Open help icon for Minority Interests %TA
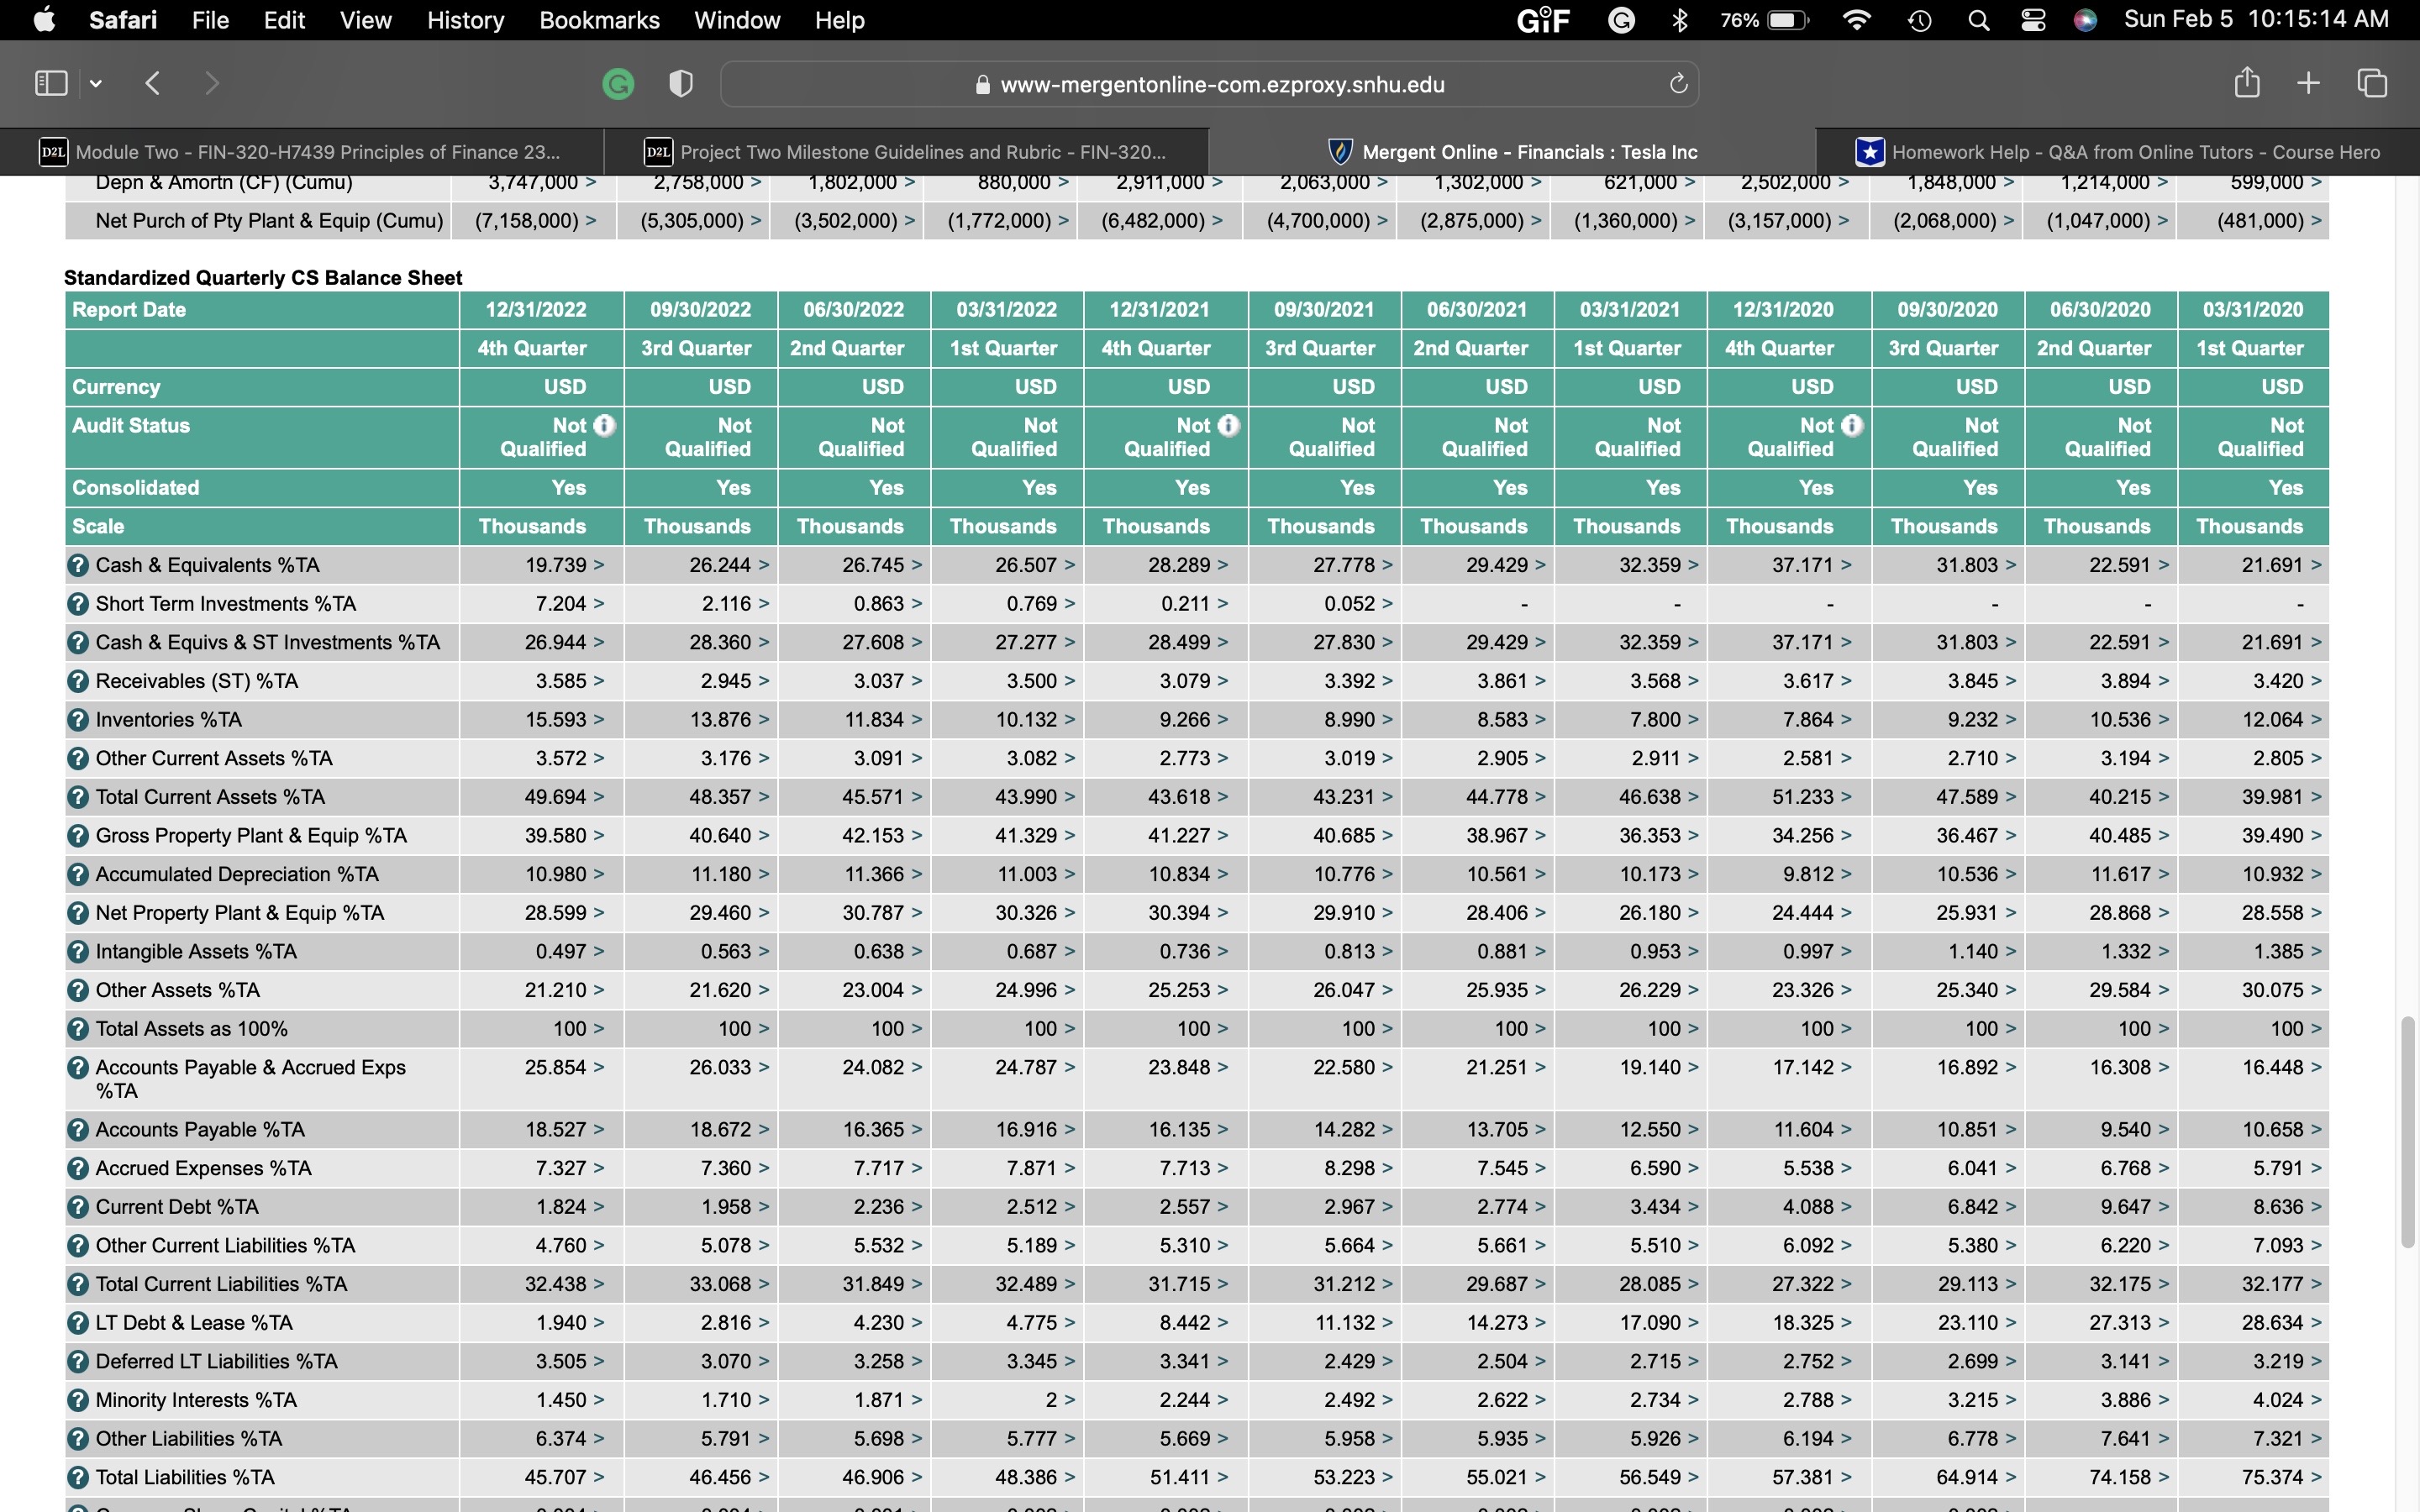 tap(78, 1401)
